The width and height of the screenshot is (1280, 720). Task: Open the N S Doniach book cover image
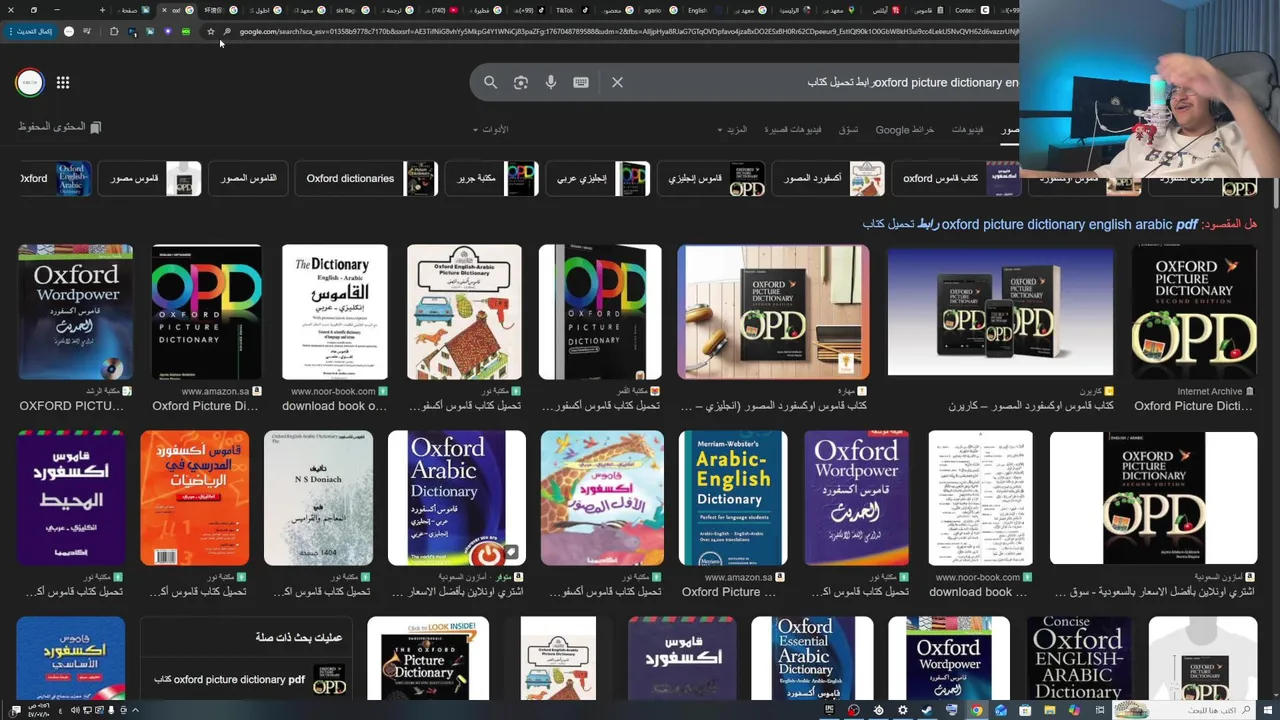318,498
